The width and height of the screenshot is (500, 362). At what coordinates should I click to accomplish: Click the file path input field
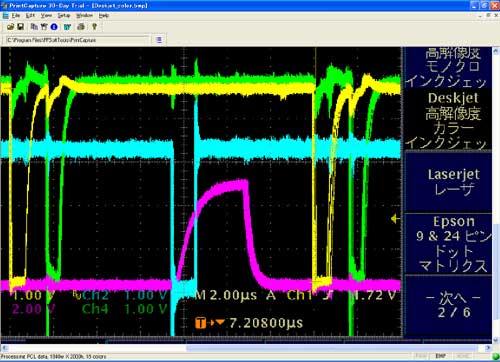[78, 40]
